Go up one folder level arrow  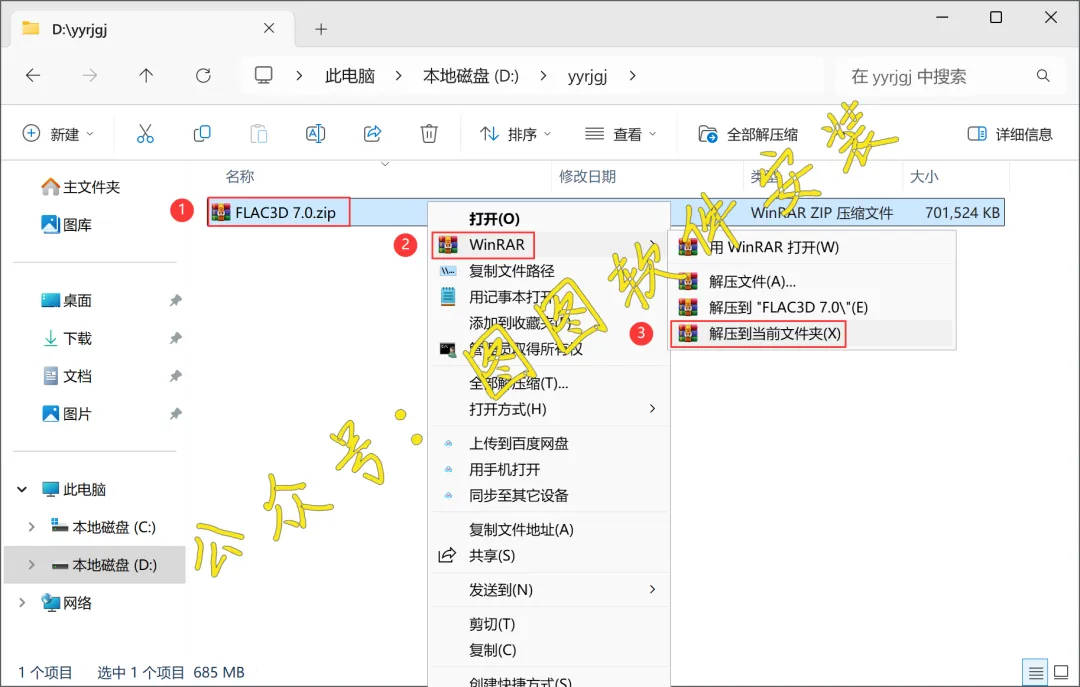pos(146,76)
